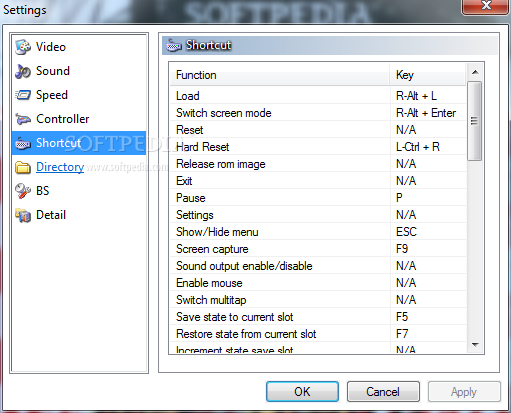The height and width of the screenshot is (413, 511).
Task: Select the Switch multitap row
Action: [x=318, y=300]
